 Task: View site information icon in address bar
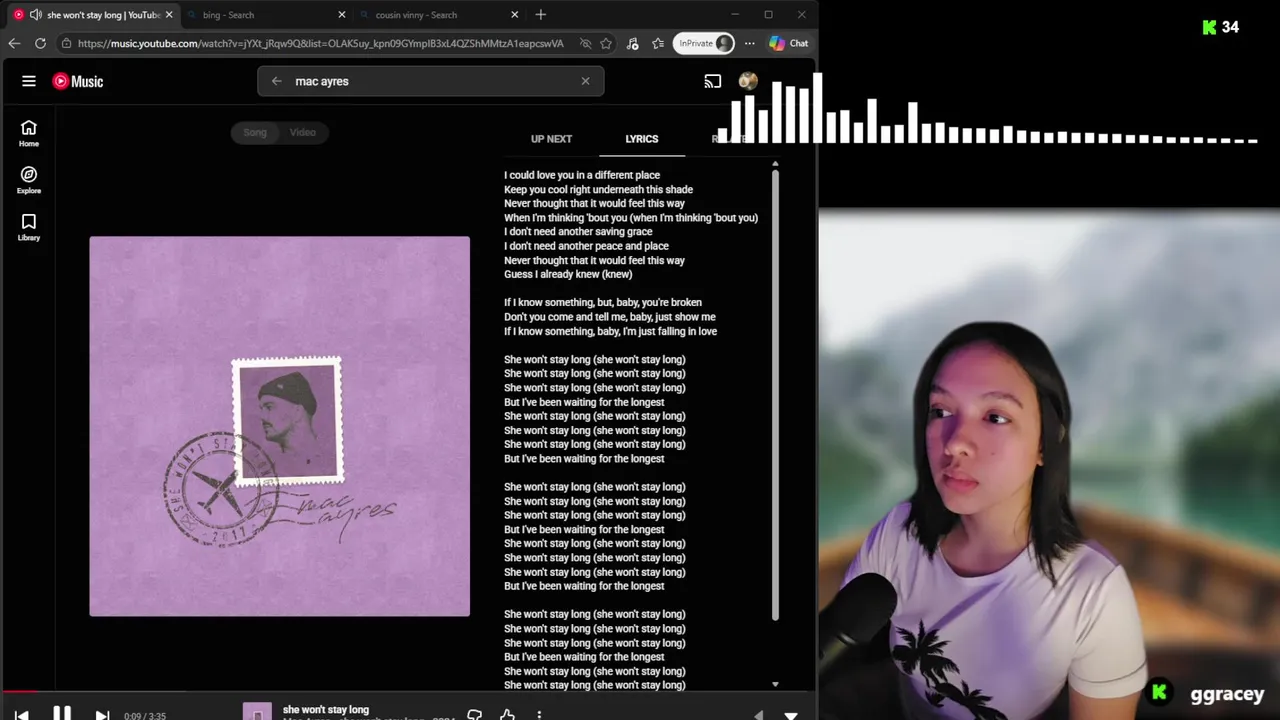click(66, 43)
